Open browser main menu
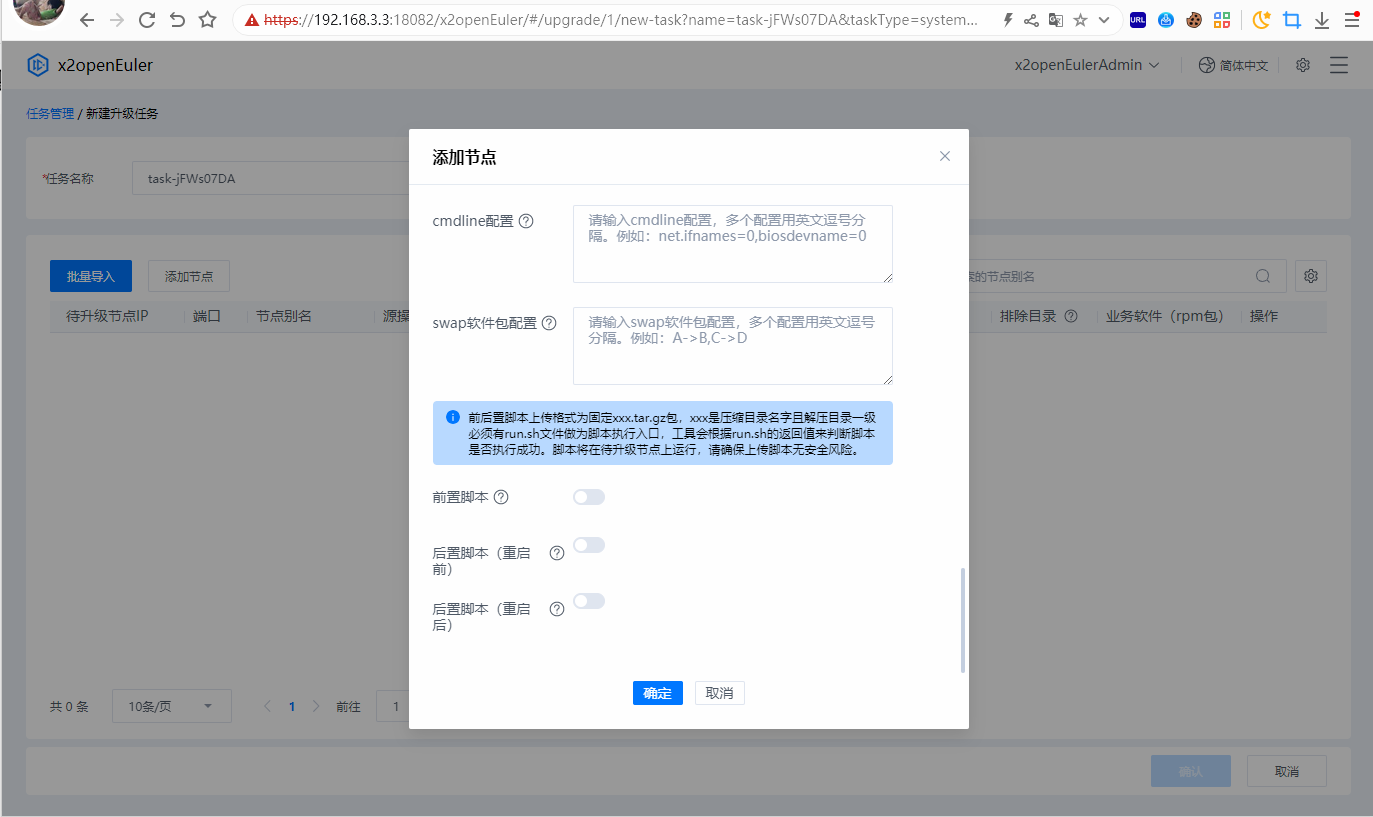1373x817 pixels. pyautogui.click(x=1351, y=20)
